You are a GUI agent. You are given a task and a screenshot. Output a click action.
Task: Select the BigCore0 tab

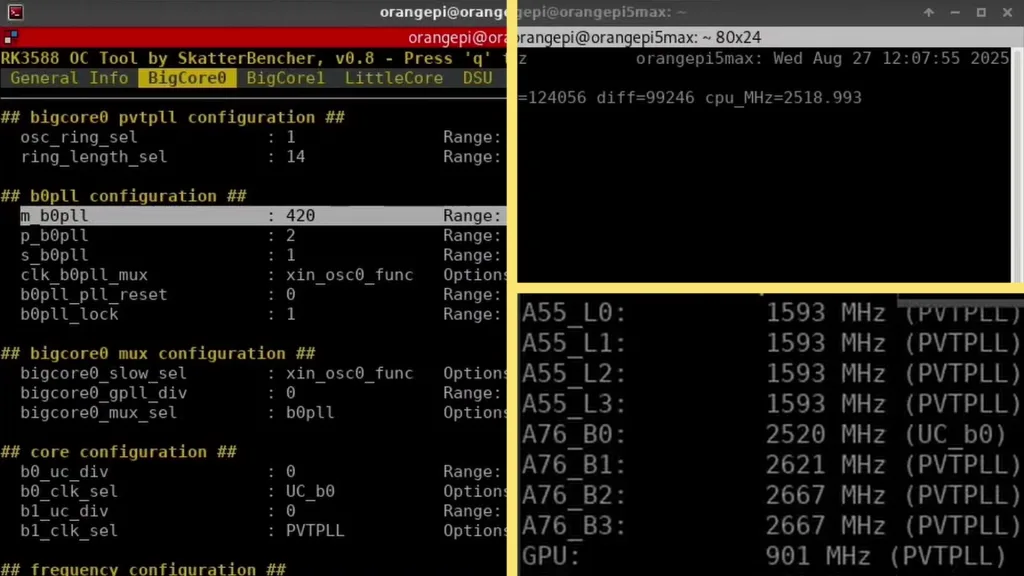point(187,78)
